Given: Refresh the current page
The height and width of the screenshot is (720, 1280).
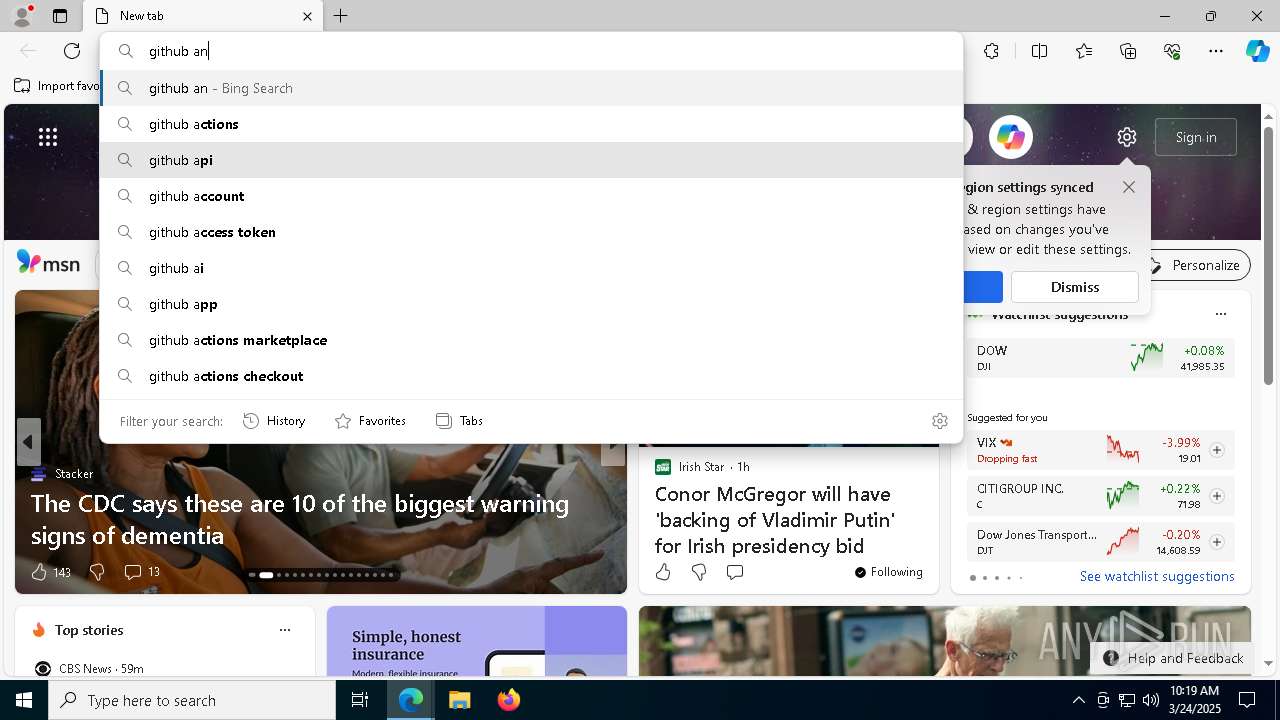Looking at the screenshot, I should [72, 51].
